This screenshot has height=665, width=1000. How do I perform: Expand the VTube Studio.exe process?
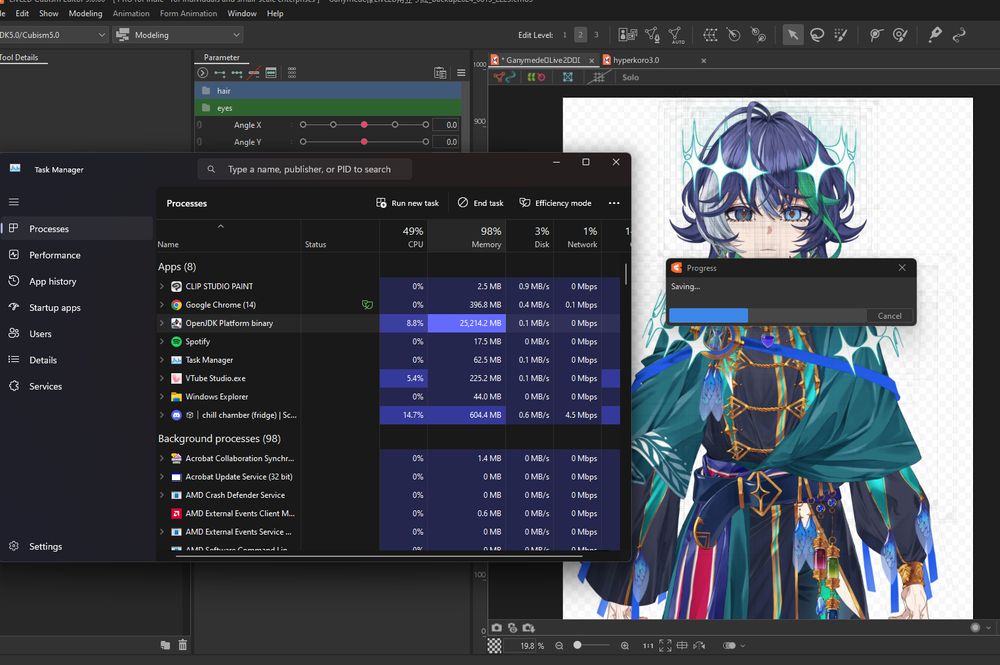coord(162,378)
